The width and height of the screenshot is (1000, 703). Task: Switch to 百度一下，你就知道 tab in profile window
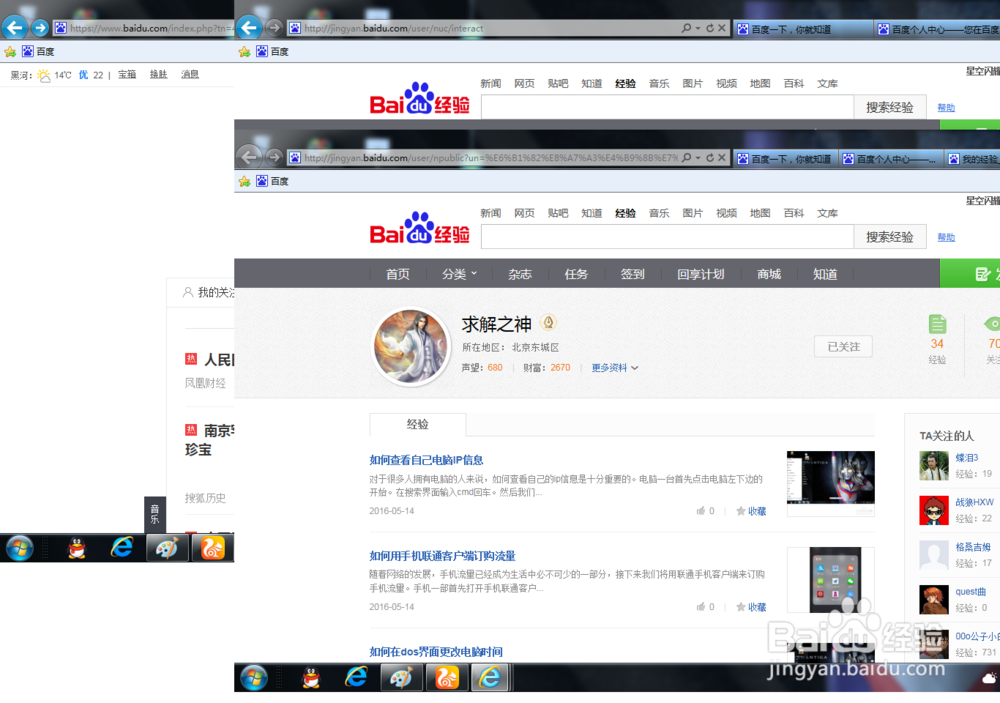pyautogui.click(x=784, y=159)
